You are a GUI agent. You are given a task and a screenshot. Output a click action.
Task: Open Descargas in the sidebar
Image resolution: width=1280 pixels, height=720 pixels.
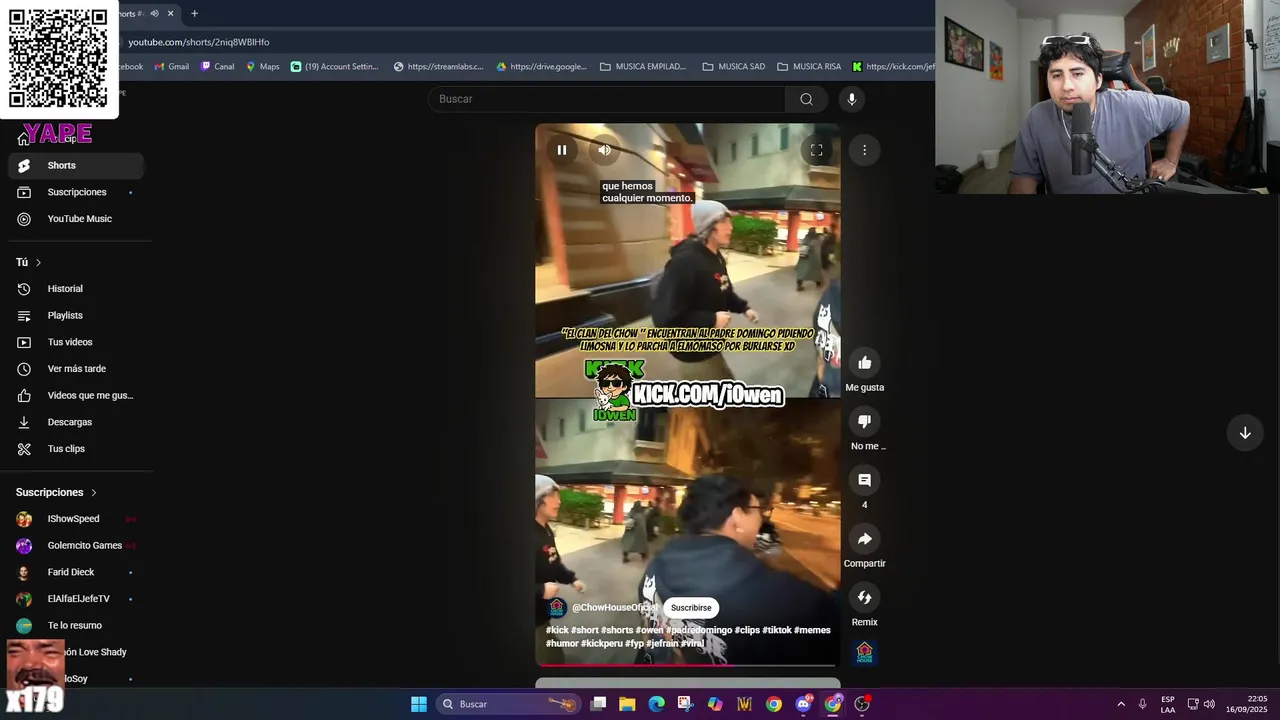point(76,422)
